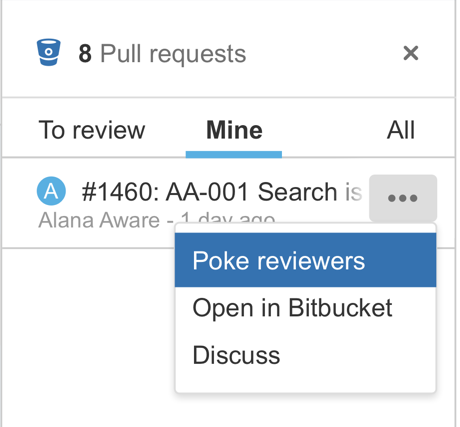This screenshot has height=427, width=460.
Task: Click the 1 day ago timestamp
Action: [x=228, y=218]
